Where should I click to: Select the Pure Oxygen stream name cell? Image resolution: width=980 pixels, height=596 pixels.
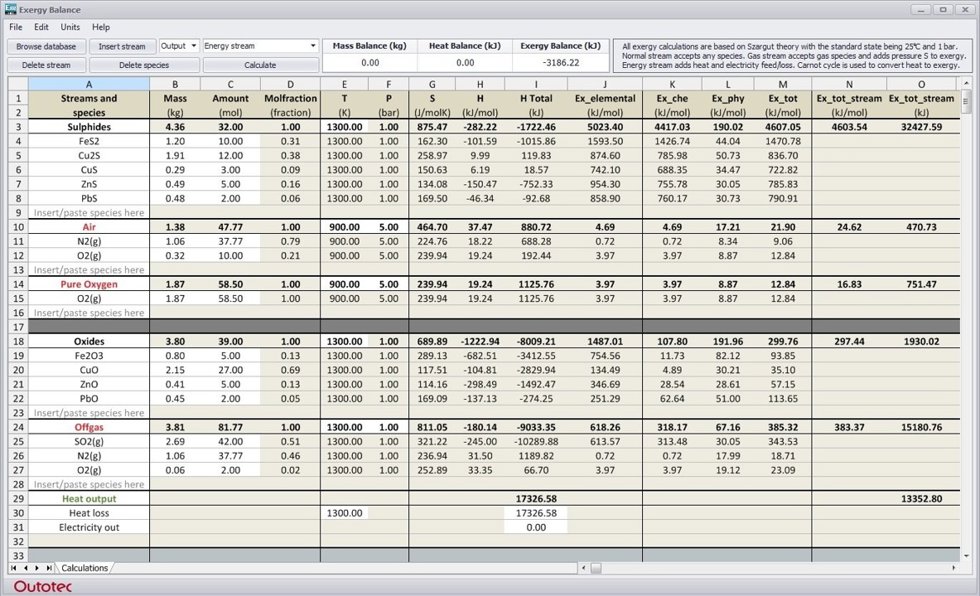coord(89,284)
